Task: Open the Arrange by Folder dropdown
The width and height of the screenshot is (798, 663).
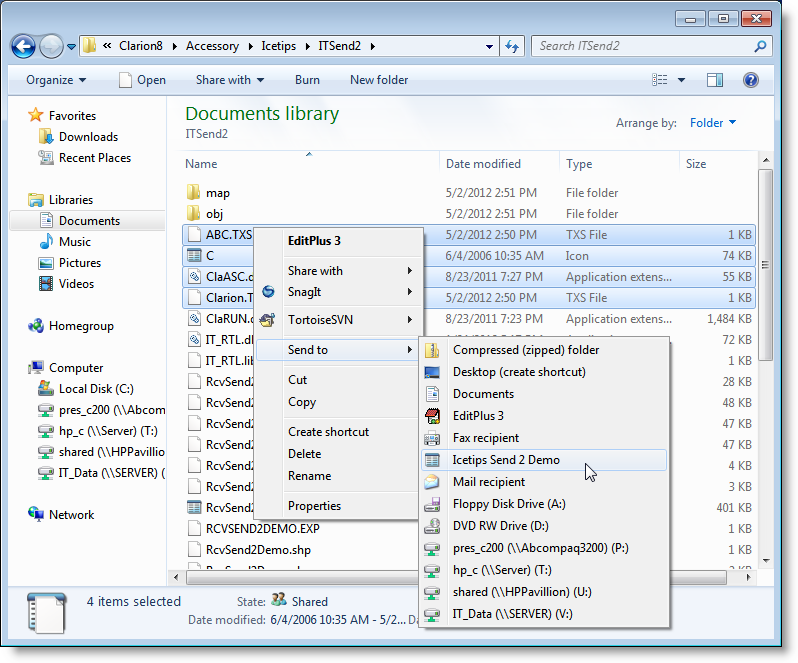Action: [x=712, y=123]
